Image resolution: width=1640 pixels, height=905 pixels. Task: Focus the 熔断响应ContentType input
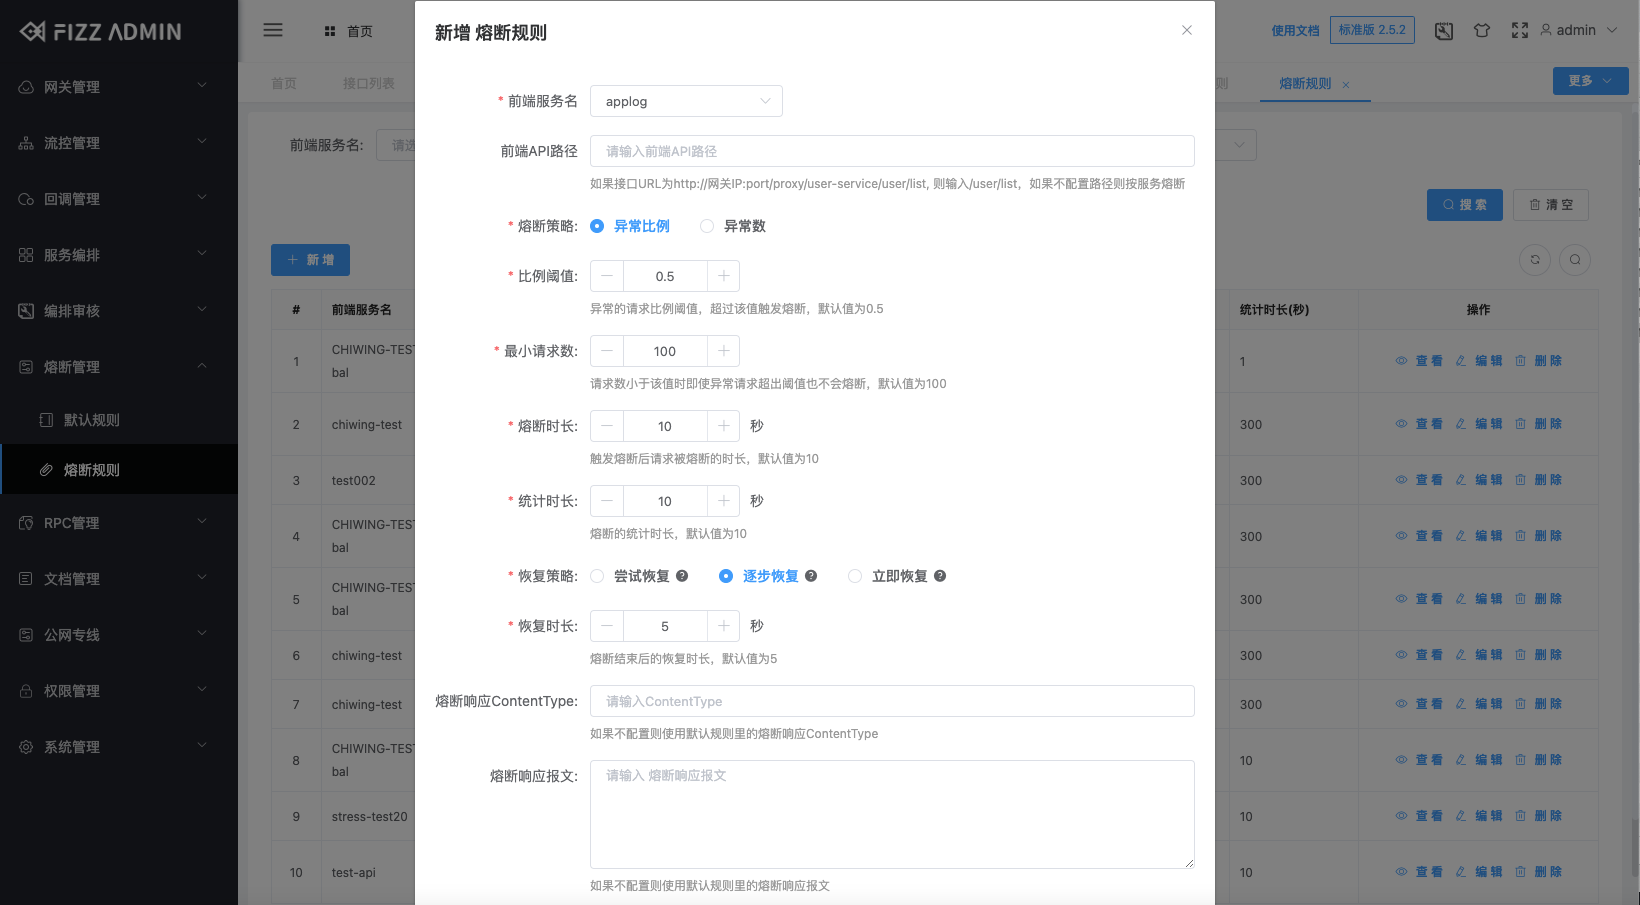[892, 701]
